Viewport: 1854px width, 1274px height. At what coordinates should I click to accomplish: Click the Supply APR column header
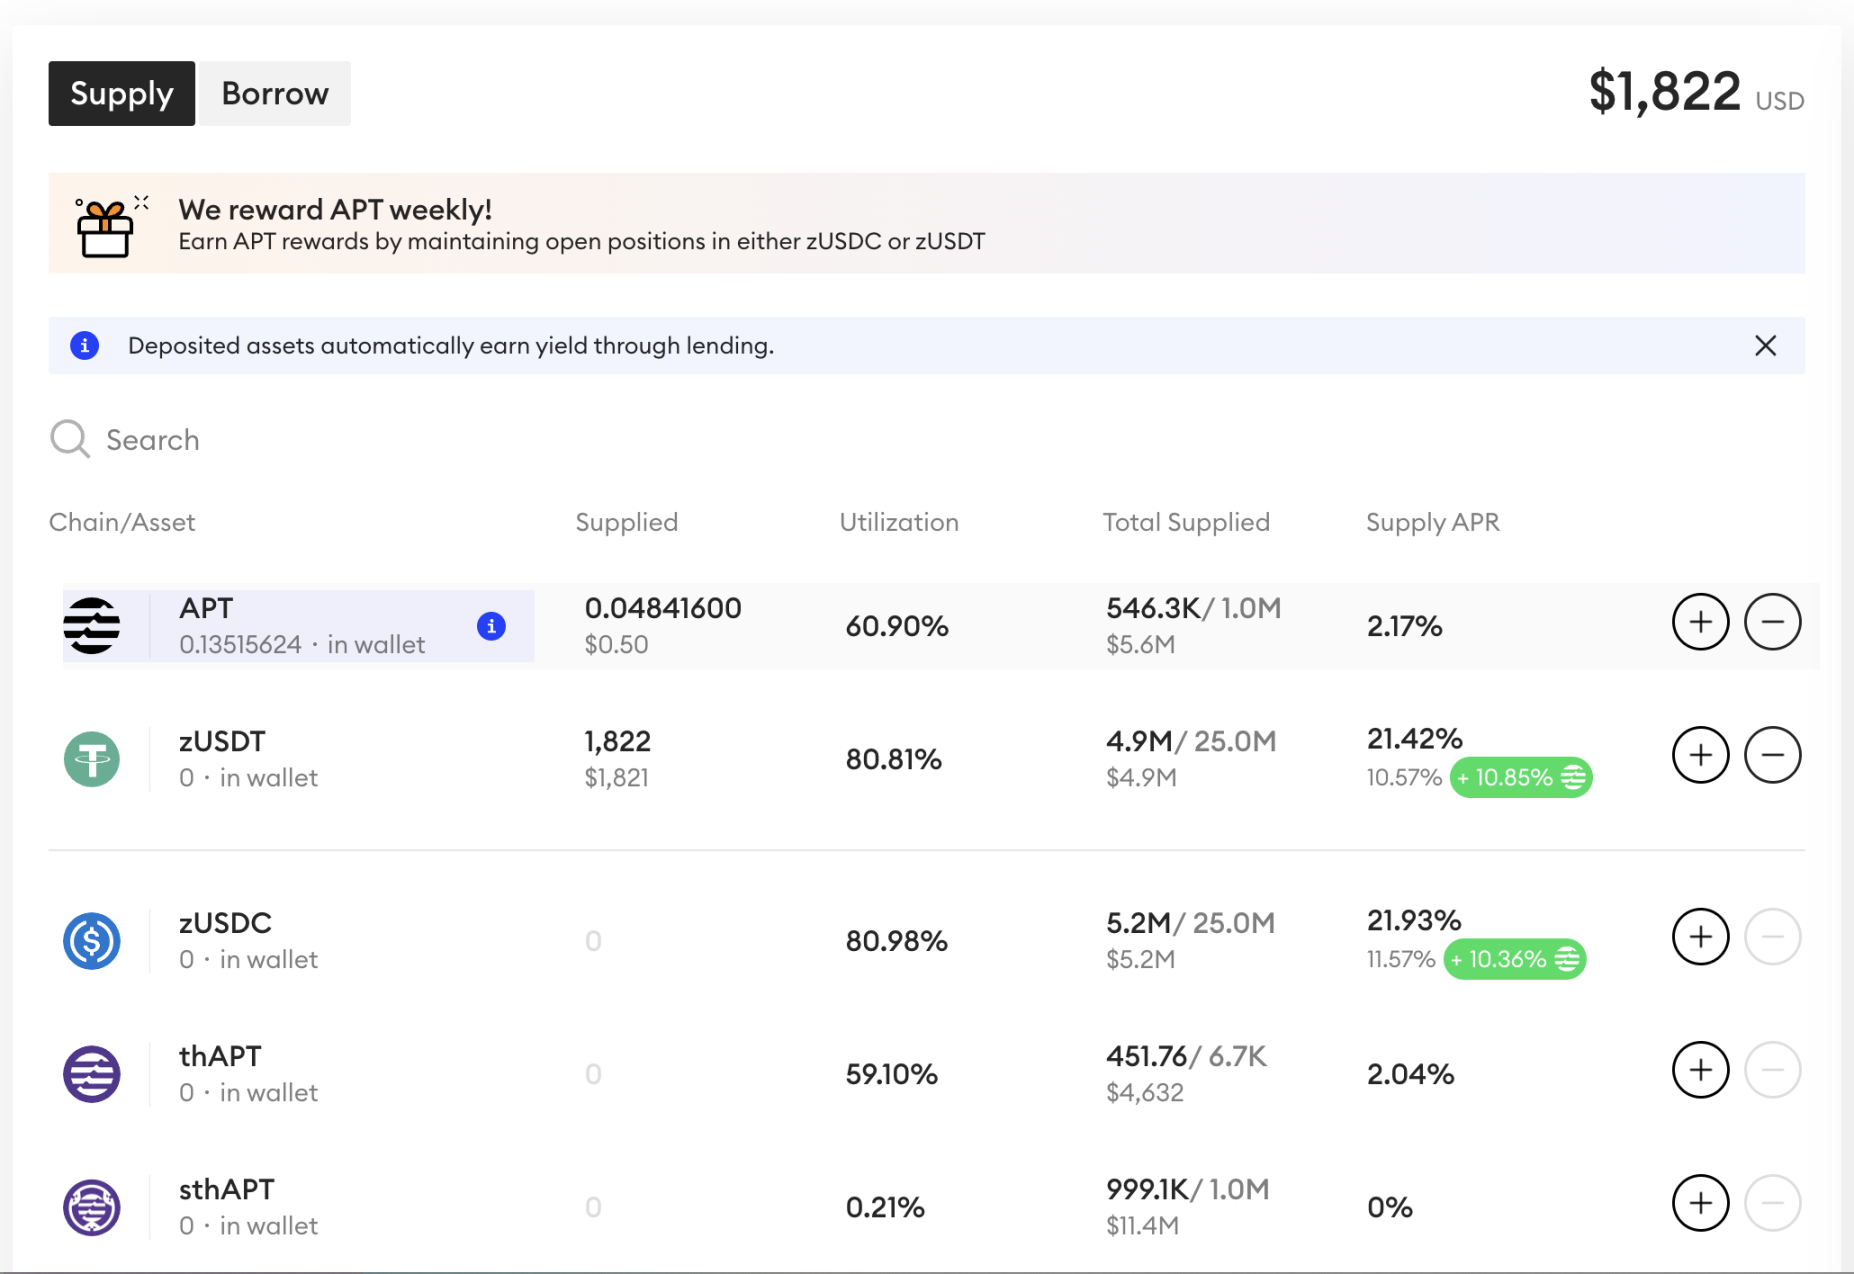[x=1433, y=522]
